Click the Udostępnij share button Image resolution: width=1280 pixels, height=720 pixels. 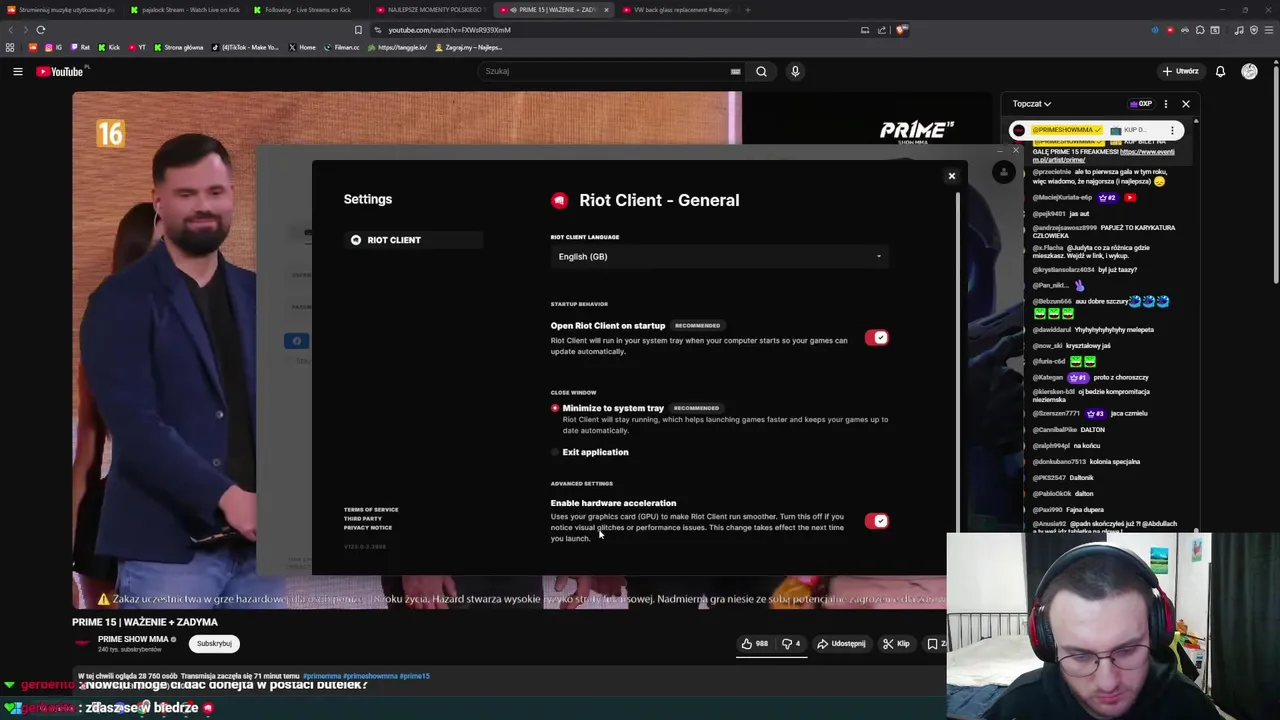(841, 644)
